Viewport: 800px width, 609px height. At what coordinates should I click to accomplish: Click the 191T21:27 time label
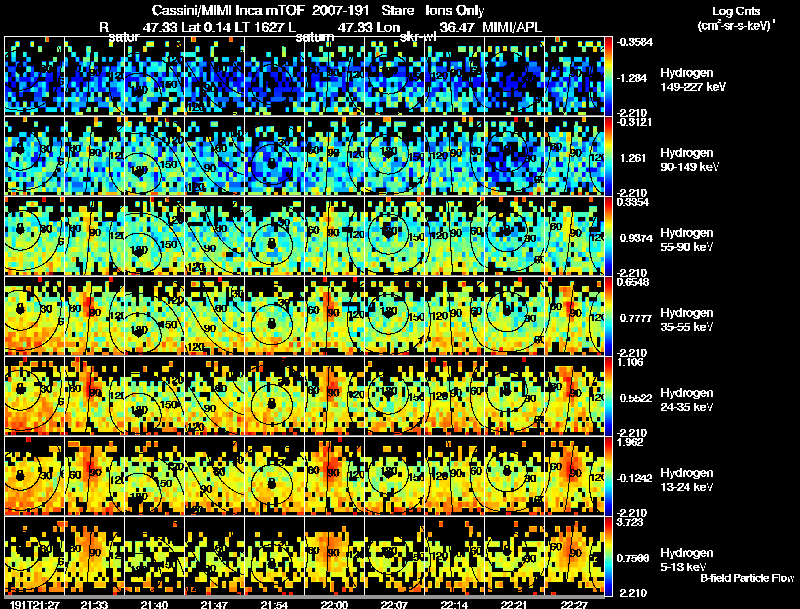[x=35, y=604]
